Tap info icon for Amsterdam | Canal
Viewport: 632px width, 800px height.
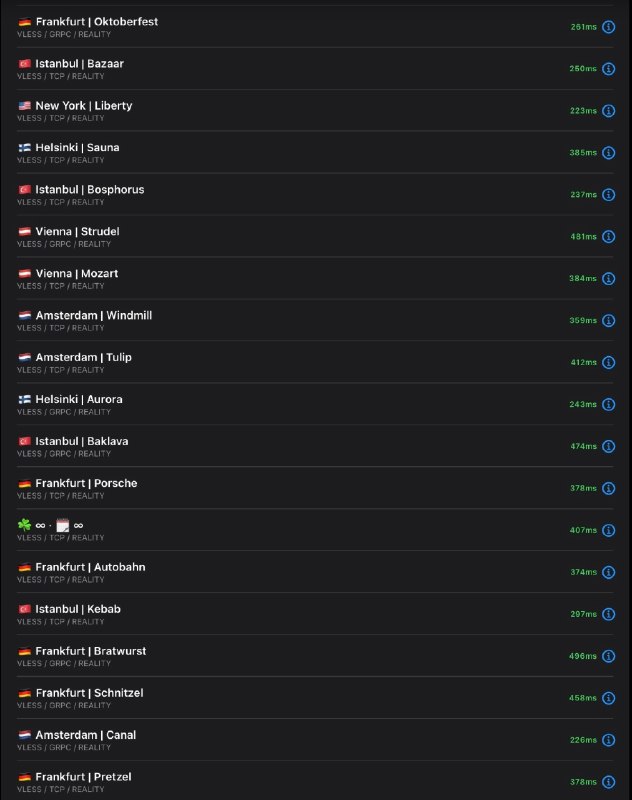click(608, 740)
